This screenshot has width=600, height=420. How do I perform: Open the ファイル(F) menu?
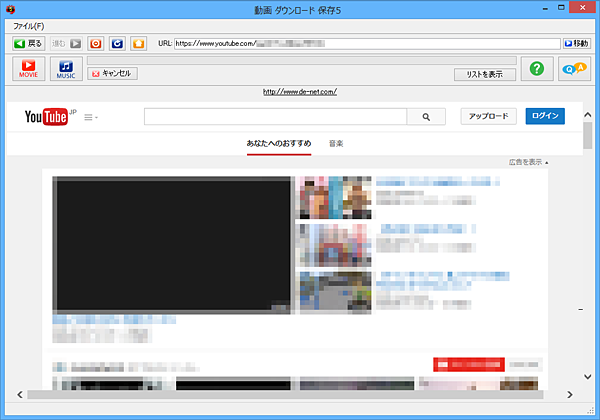[29, 26]
